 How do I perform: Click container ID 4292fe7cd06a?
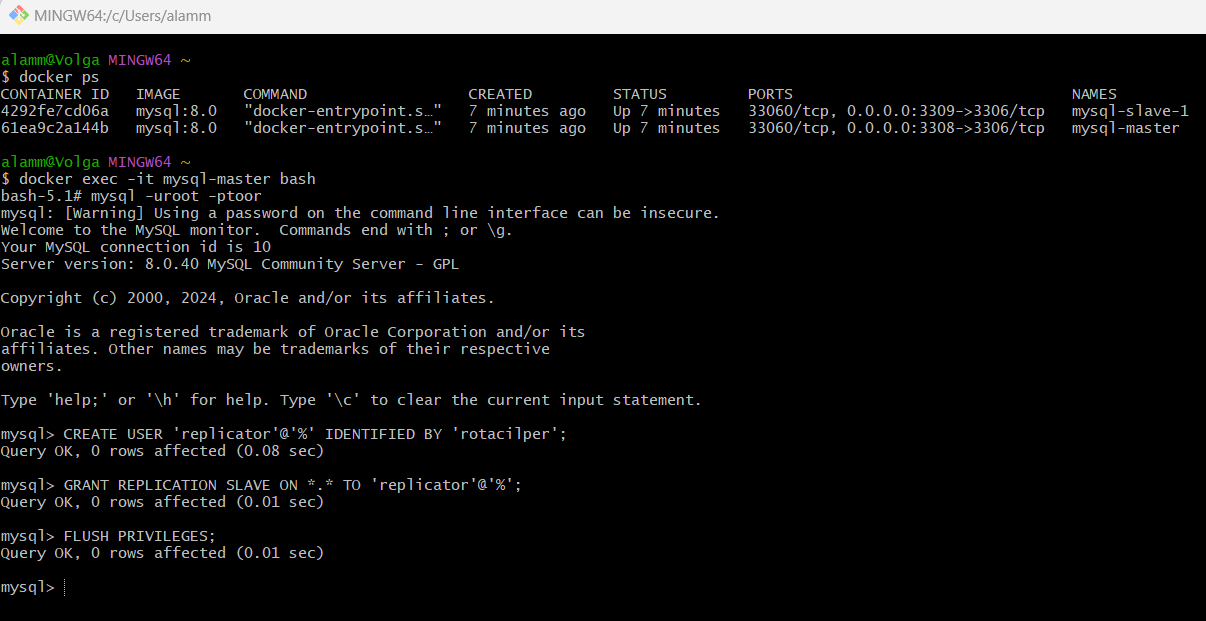pyautogui.click(x=55, y=111)
